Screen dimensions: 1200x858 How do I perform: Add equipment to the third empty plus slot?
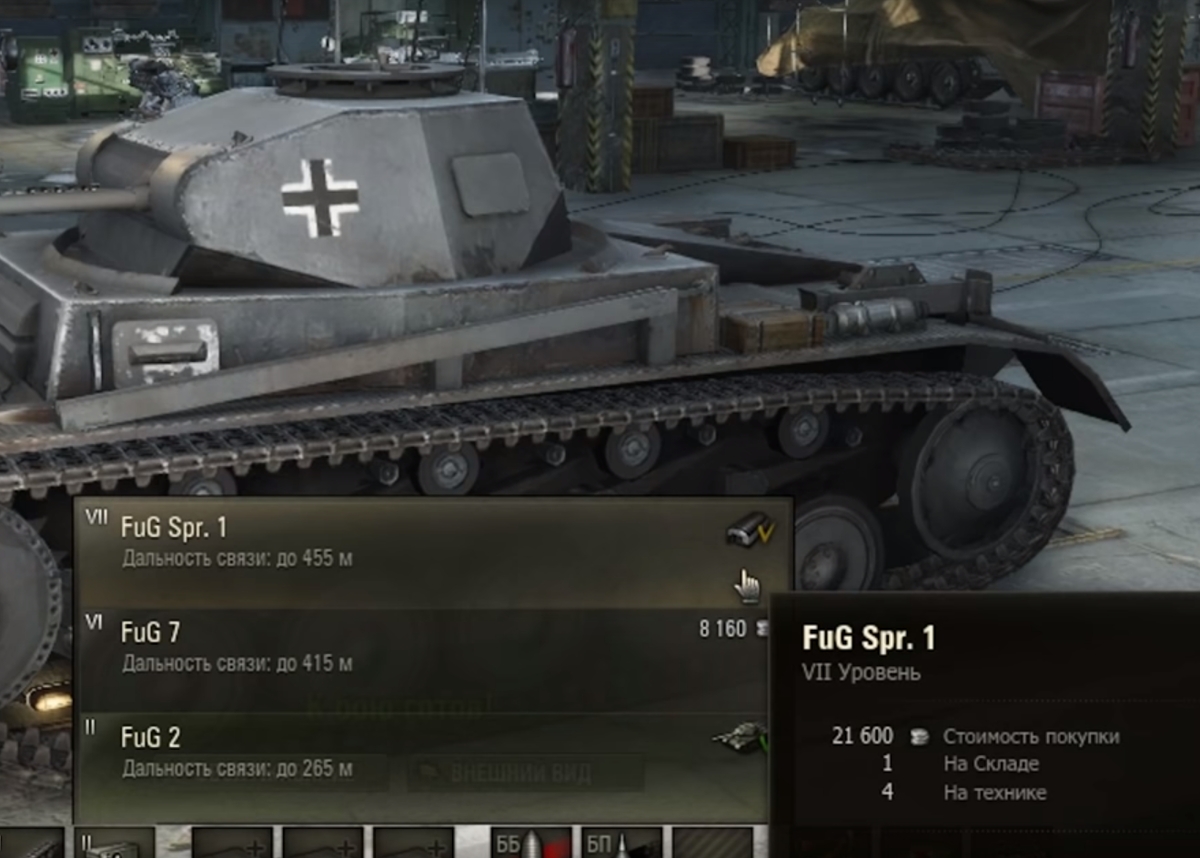[413, 843]
